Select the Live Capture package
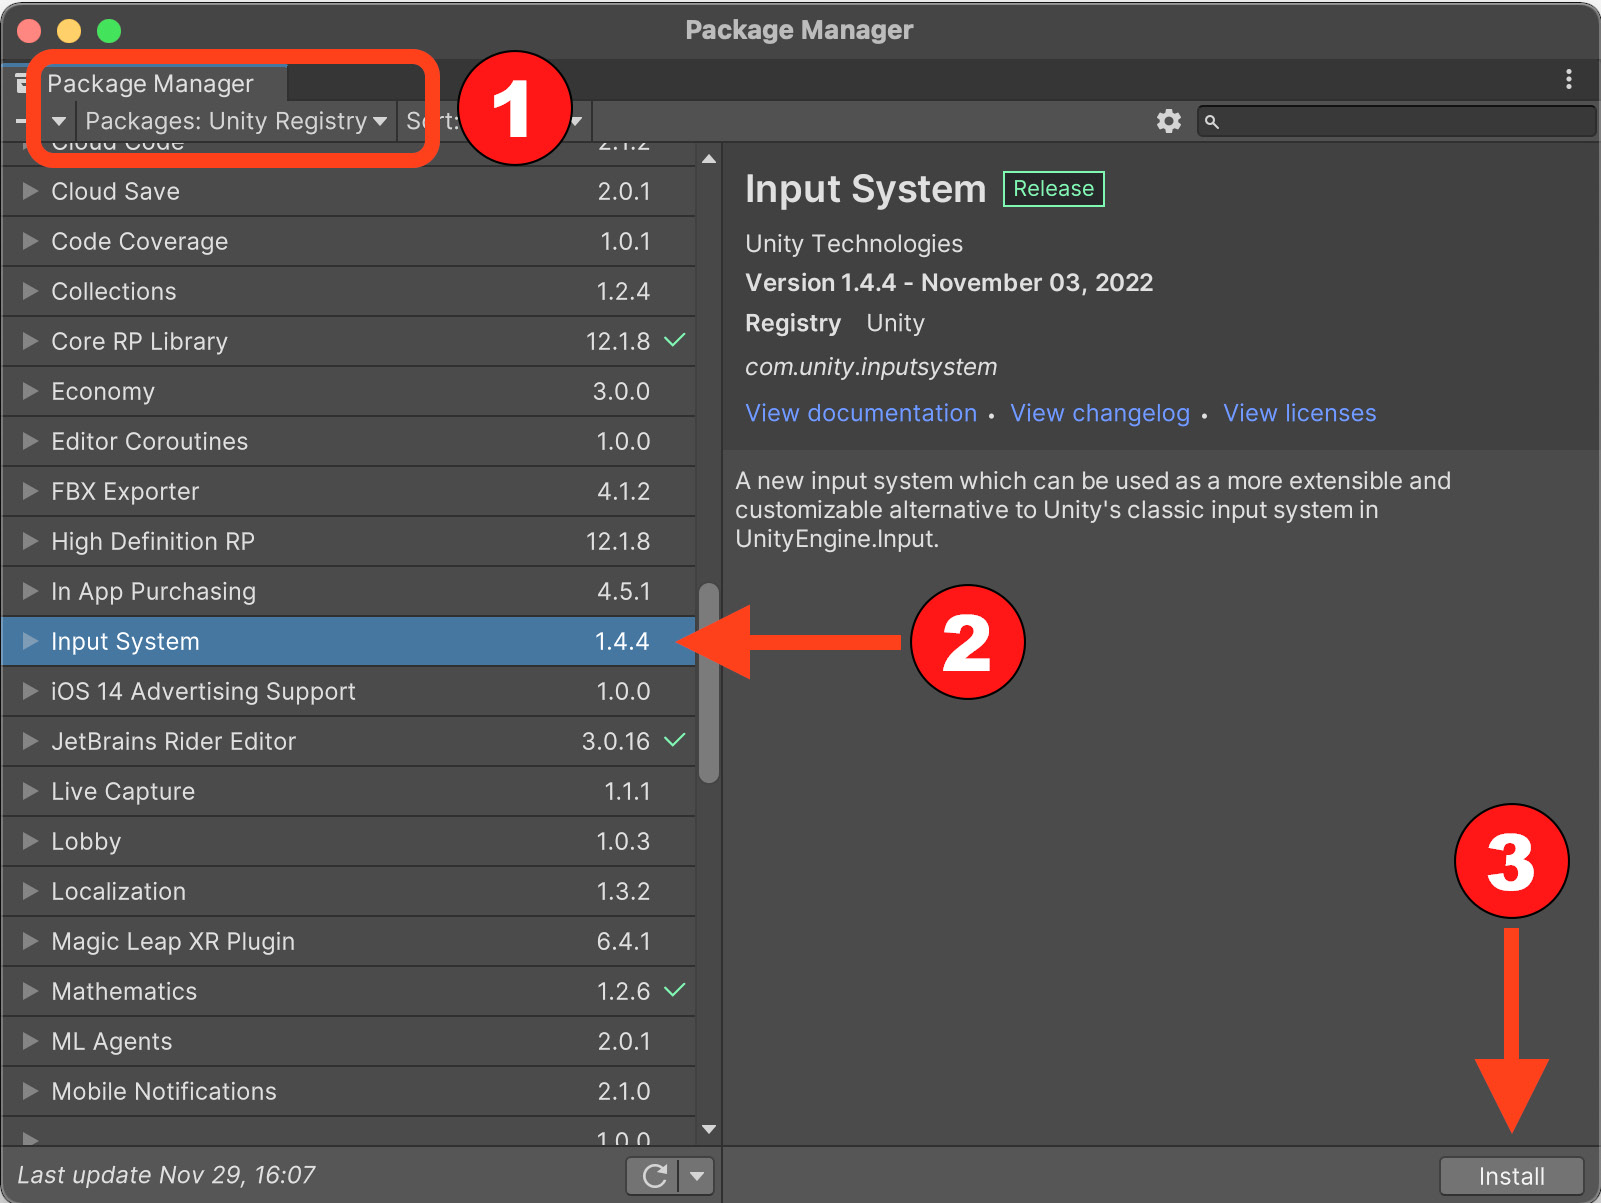The image size is (1601, 1203). click(348, 791)
